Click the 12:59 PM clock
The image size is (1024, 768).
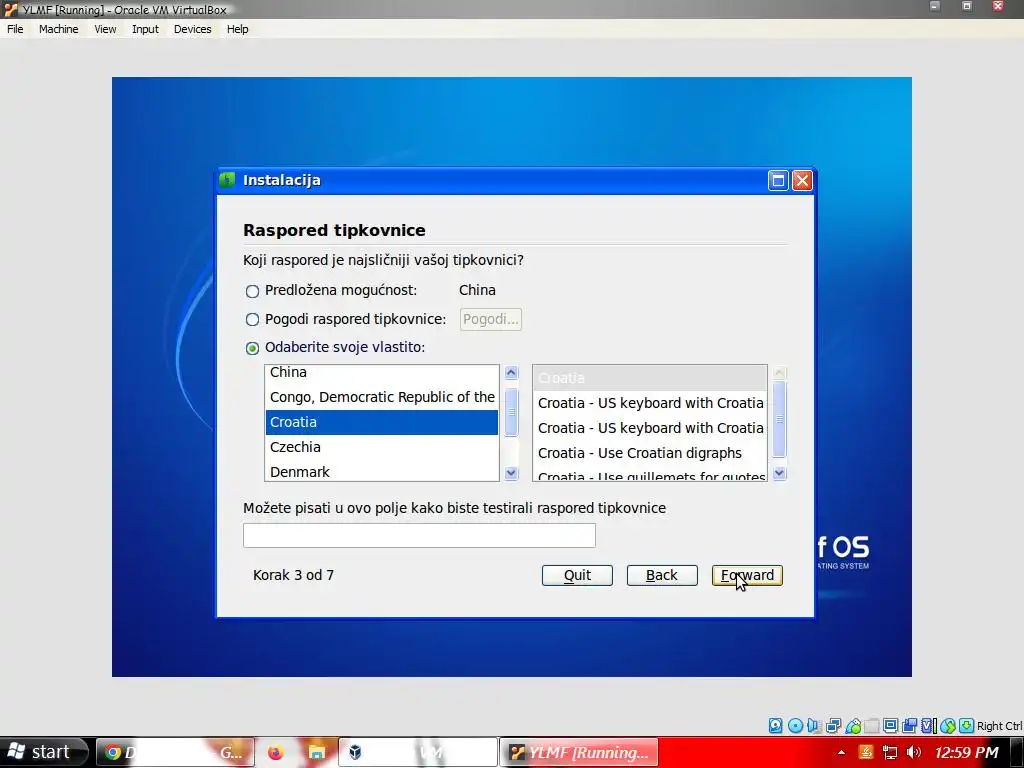click(x=967, y=752)
